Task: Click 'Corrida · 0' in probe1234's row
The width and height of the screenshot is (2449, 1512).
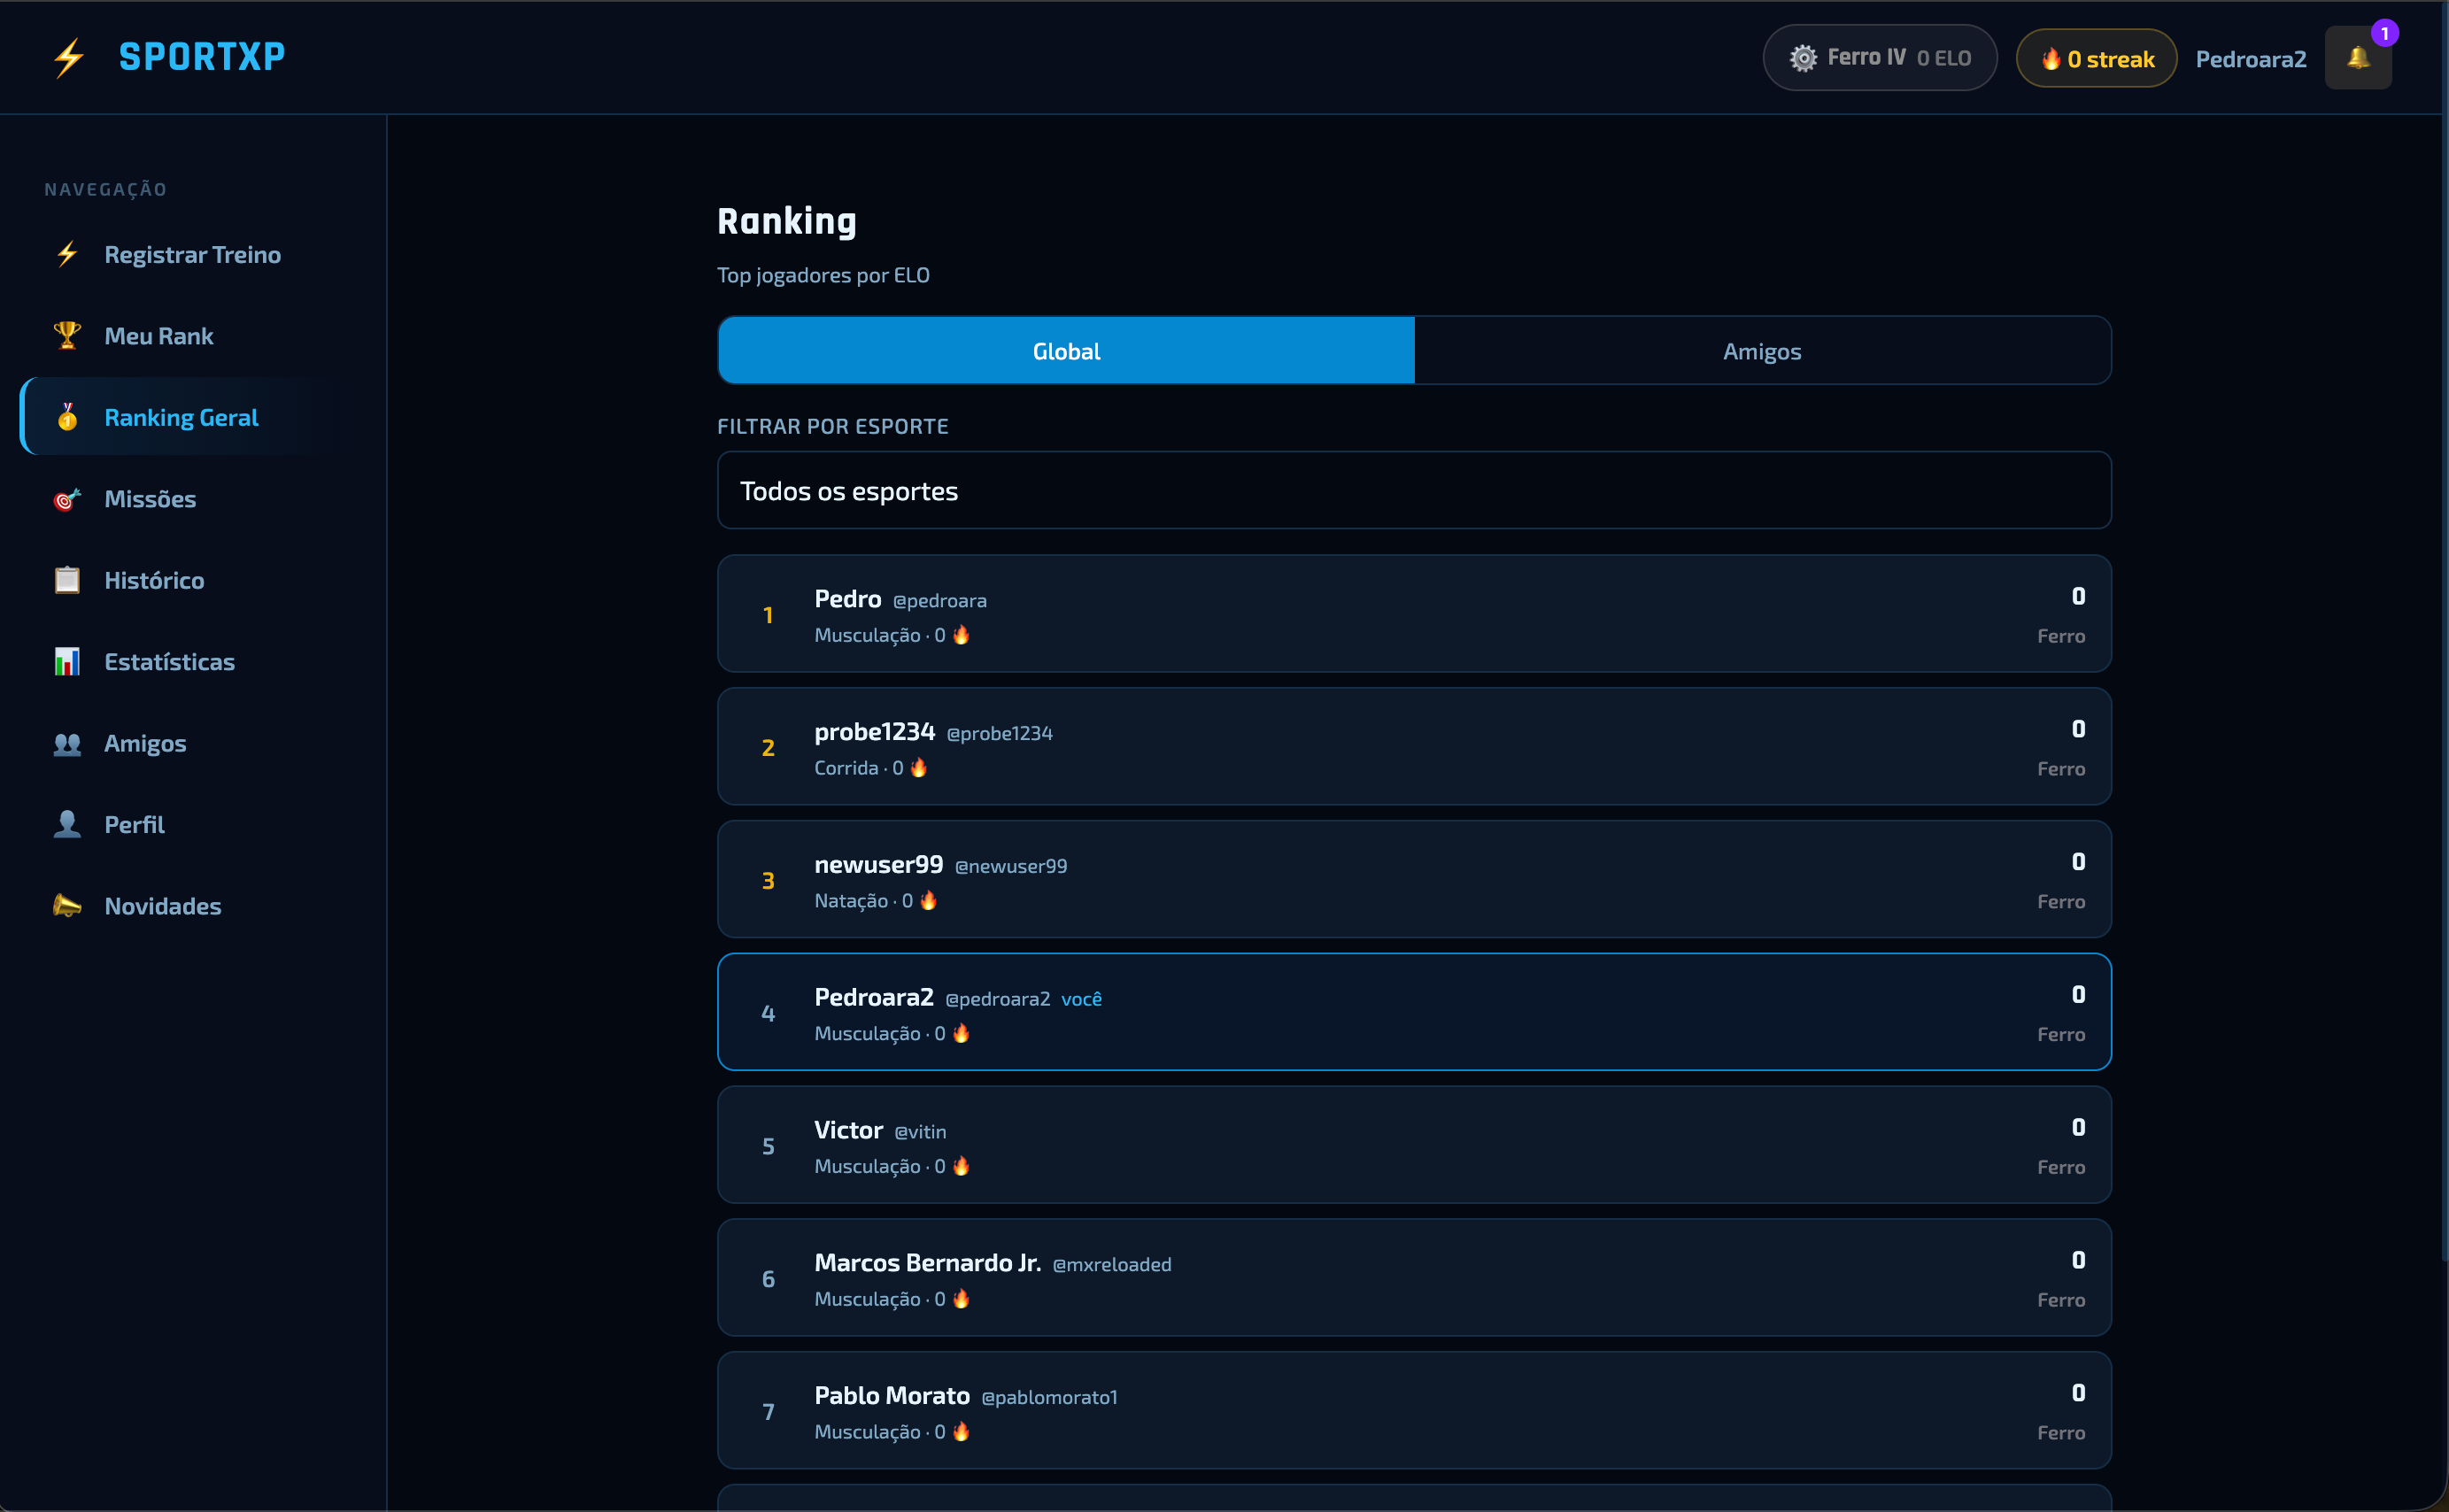Action: click(859, 768)
